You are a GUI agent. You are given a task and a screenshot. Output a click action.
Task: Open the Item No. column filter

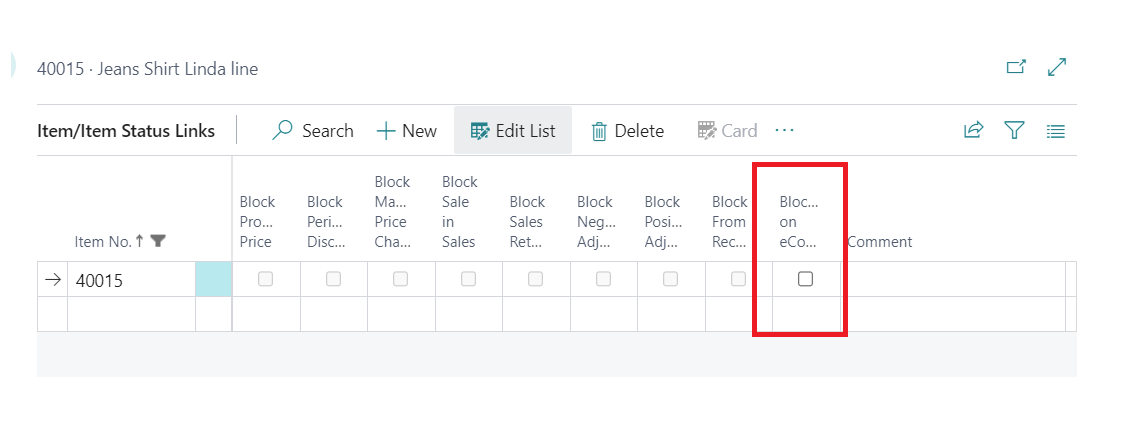pyautogui.click(x=158, y=241)
